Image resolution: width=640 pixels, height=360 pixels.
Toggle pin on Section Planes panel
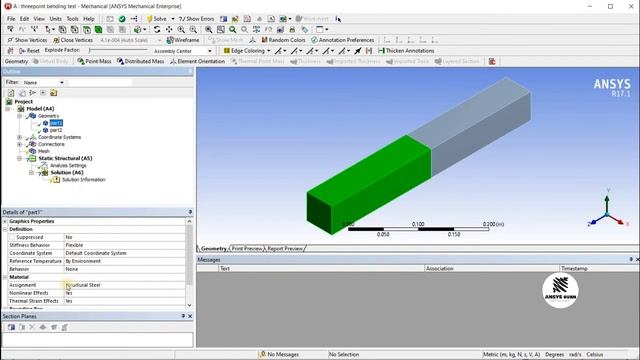tap(183, 316)
